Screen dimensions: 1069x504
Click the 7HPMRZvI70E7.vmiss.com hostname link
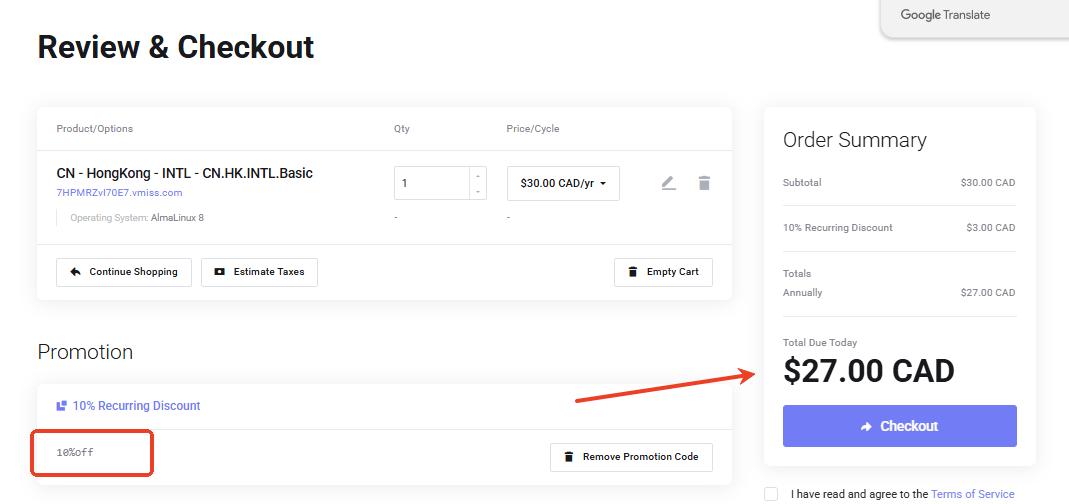pos(119,193)
